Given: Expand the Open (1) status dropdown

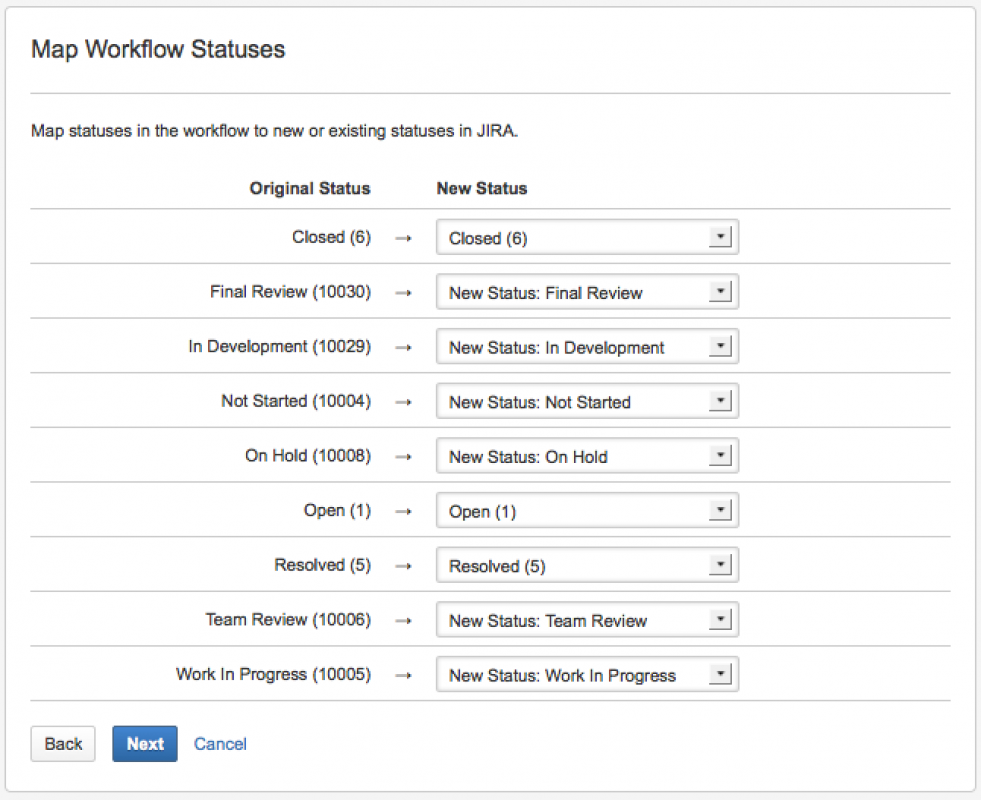Looking at the screenshot, I should click(587, 511).
